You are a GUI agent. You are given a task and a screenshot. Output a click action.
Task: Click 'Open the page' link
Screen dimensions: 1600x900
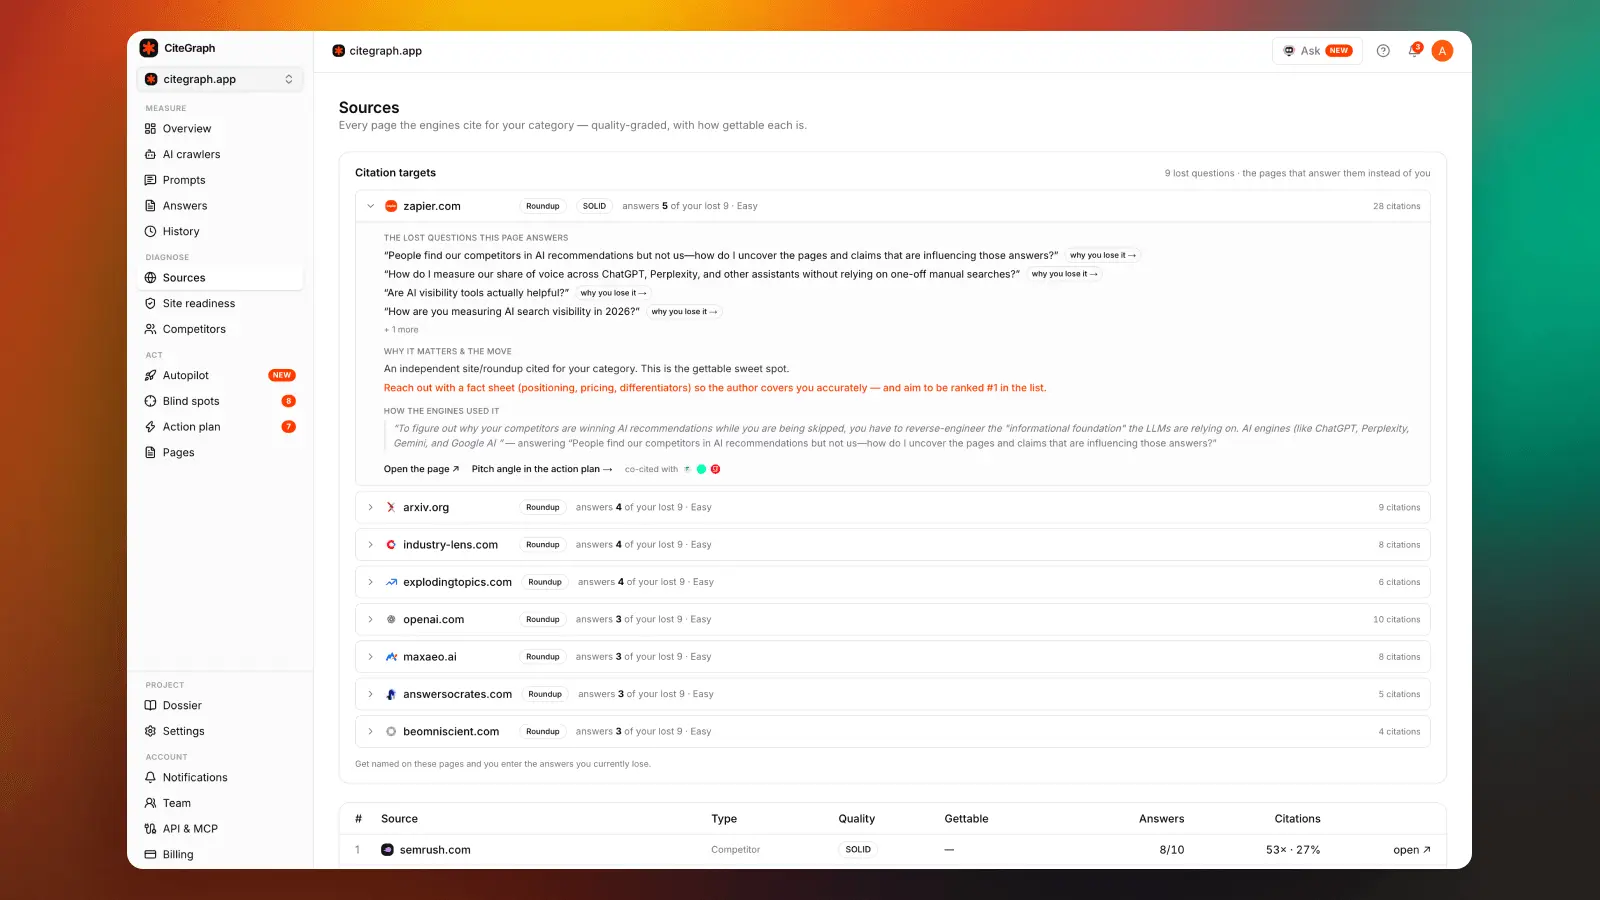[421, 469]
